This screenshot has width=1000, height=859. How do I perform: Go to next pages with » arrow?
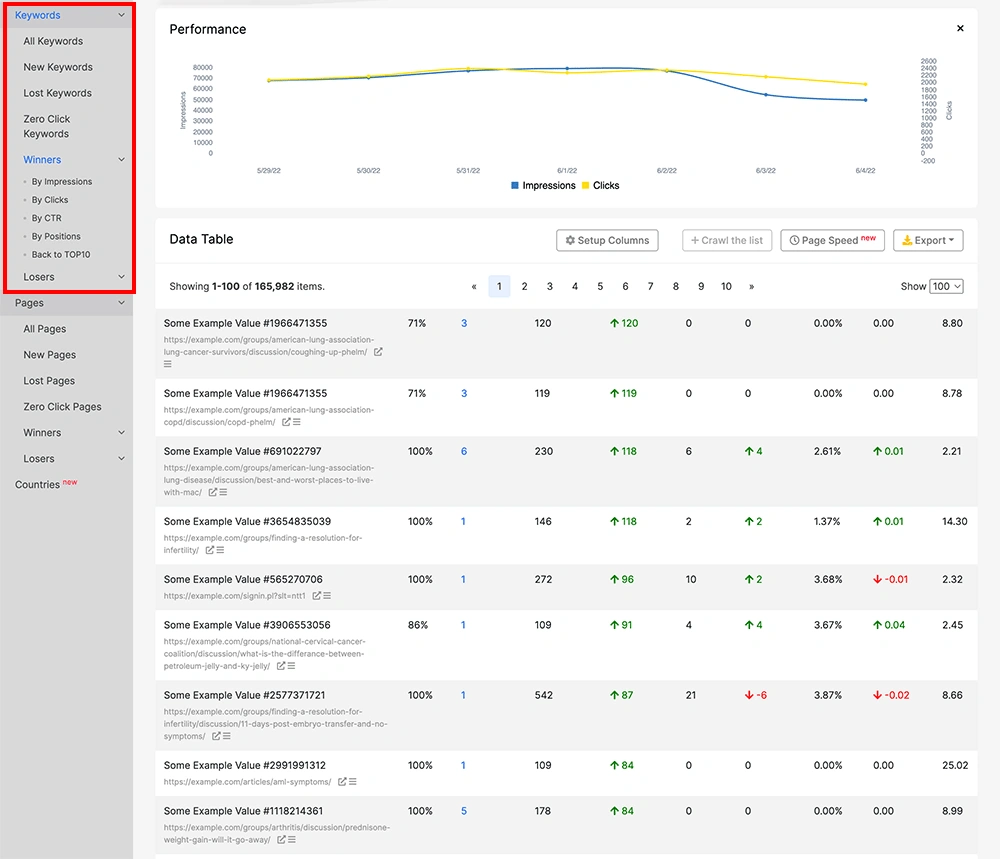point(751,286)
